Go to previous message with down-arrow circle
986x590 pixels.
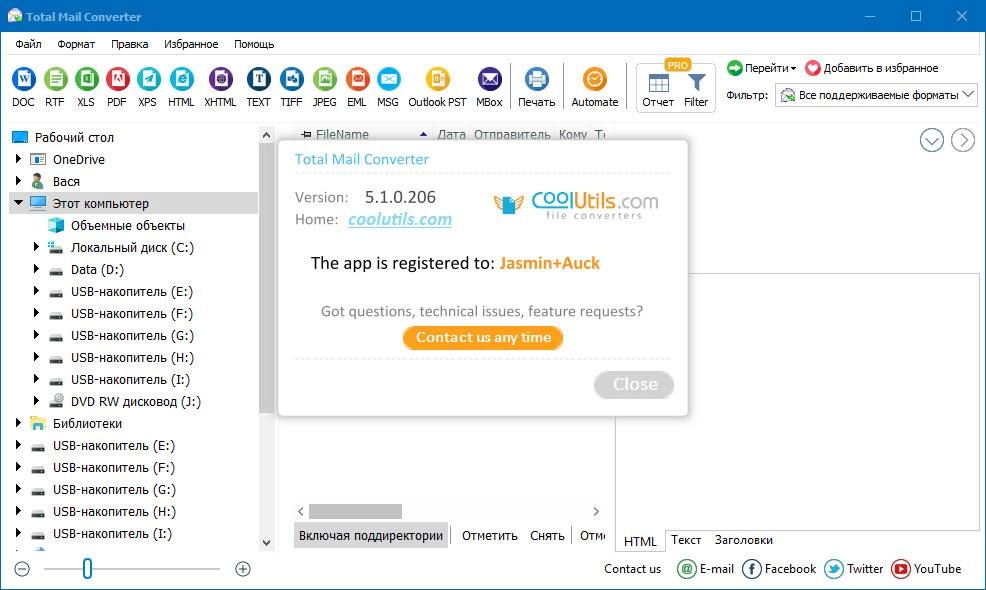[x=931, y=140]
